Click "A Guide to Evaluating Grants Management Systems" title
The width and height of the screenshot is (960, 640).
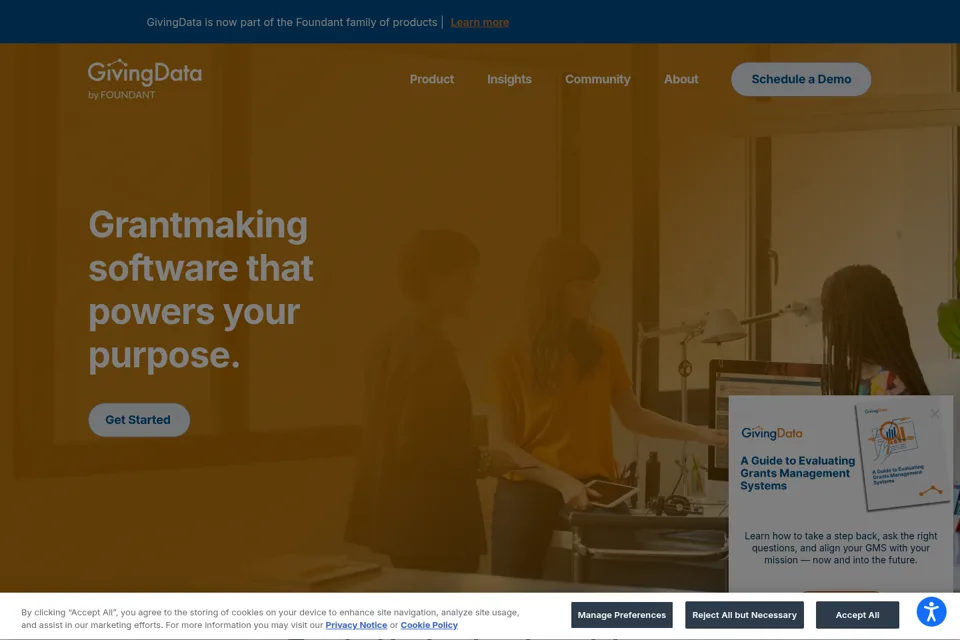click(x=797, y=473)
